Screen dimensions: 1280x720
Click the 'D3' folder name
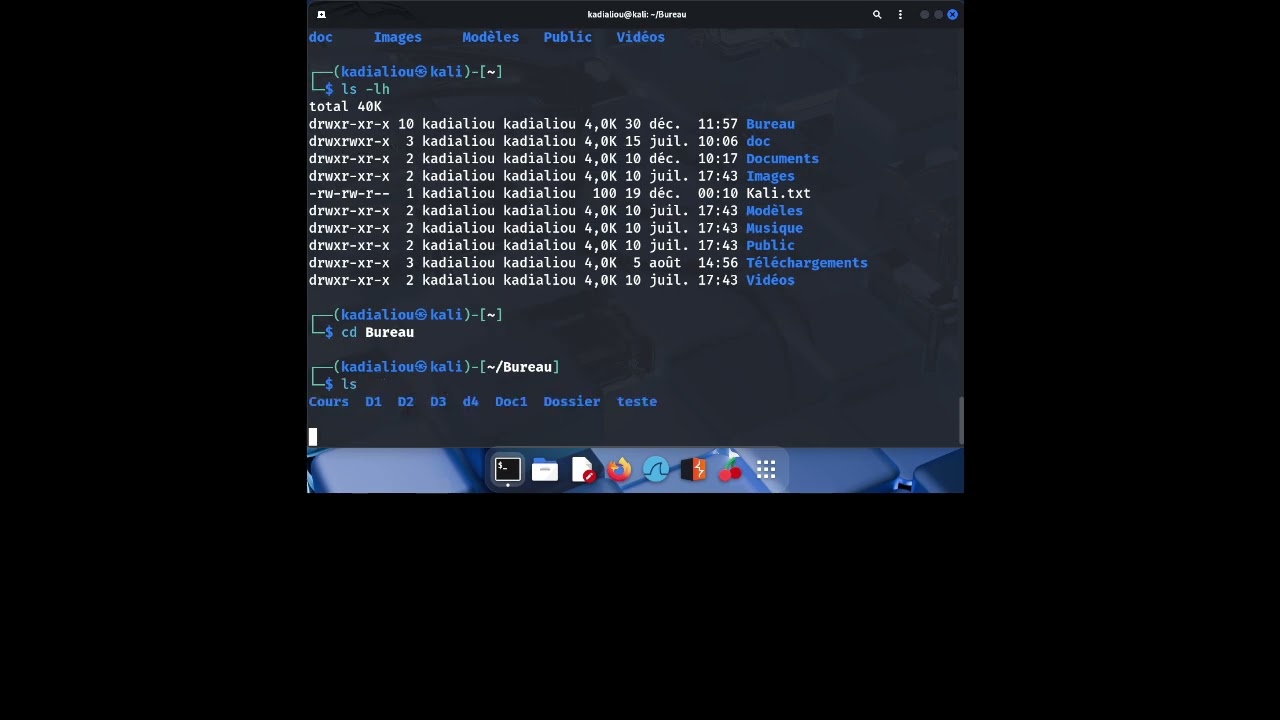click(x=438, y=402)
